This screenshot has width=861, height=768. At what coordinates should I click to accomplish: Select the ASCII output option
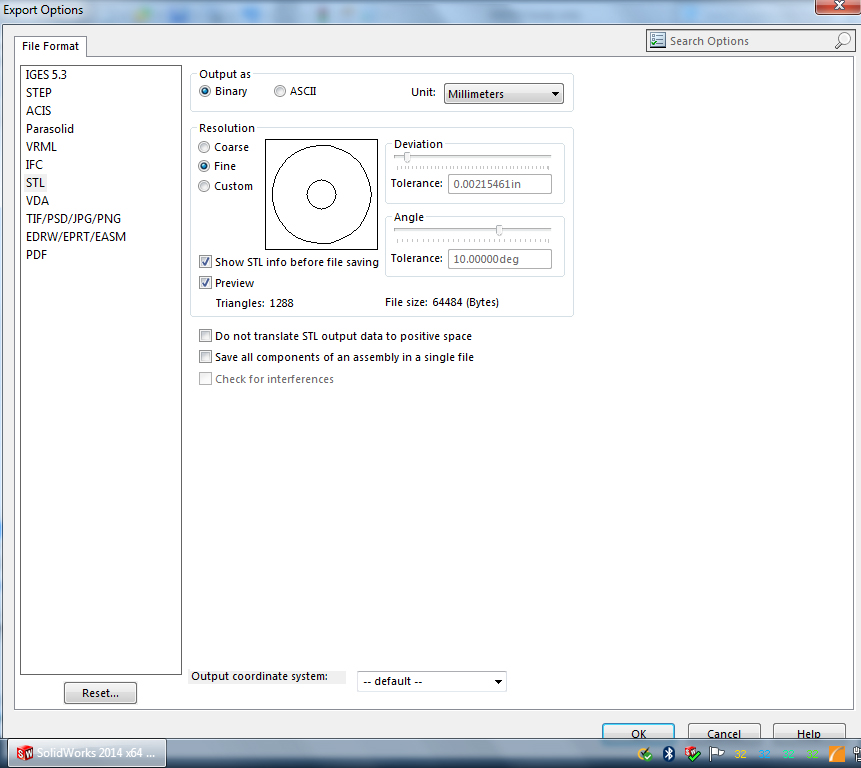[280, 91]
